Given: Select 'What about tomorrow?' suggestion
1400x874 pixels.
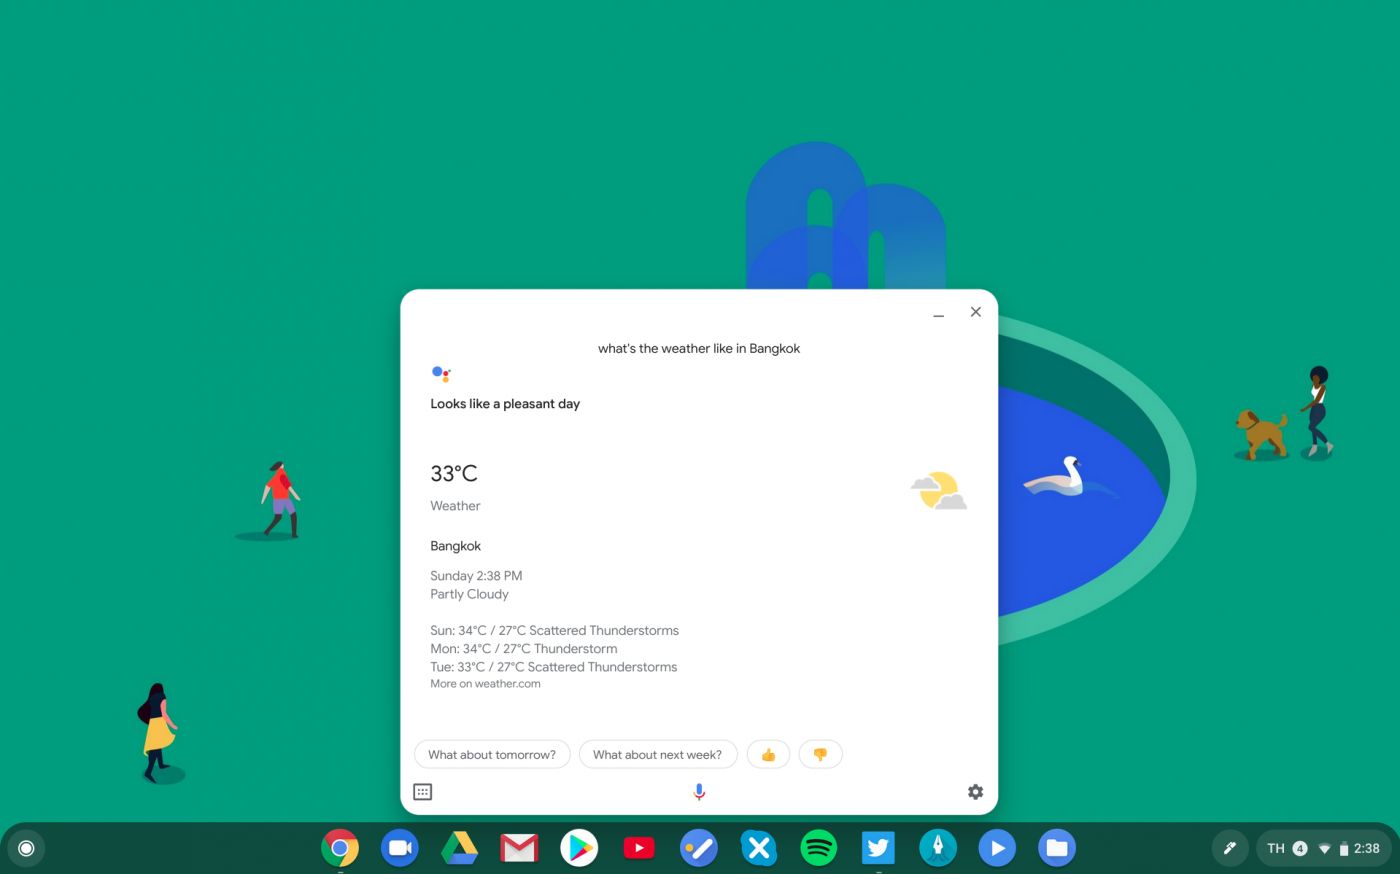Looking at the screenshot, I should [492, 755].
